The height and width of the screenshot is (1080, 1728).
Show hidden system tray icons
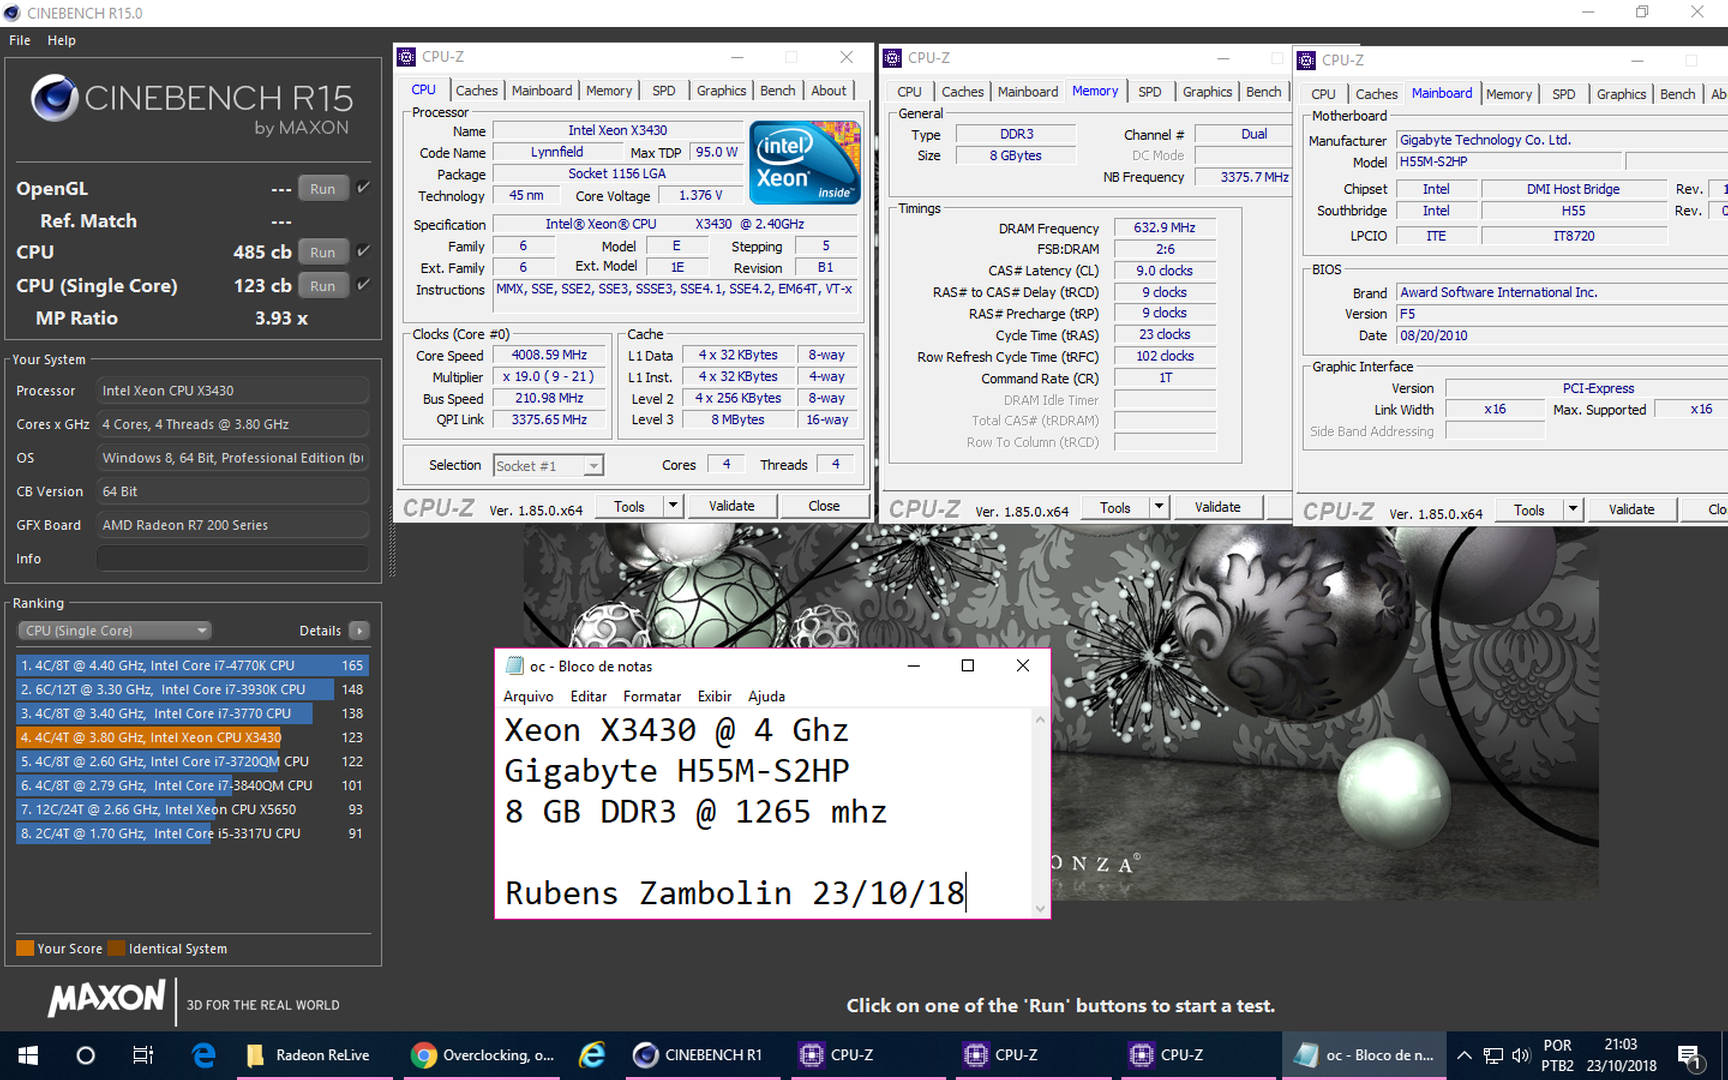(1464, 1055)
